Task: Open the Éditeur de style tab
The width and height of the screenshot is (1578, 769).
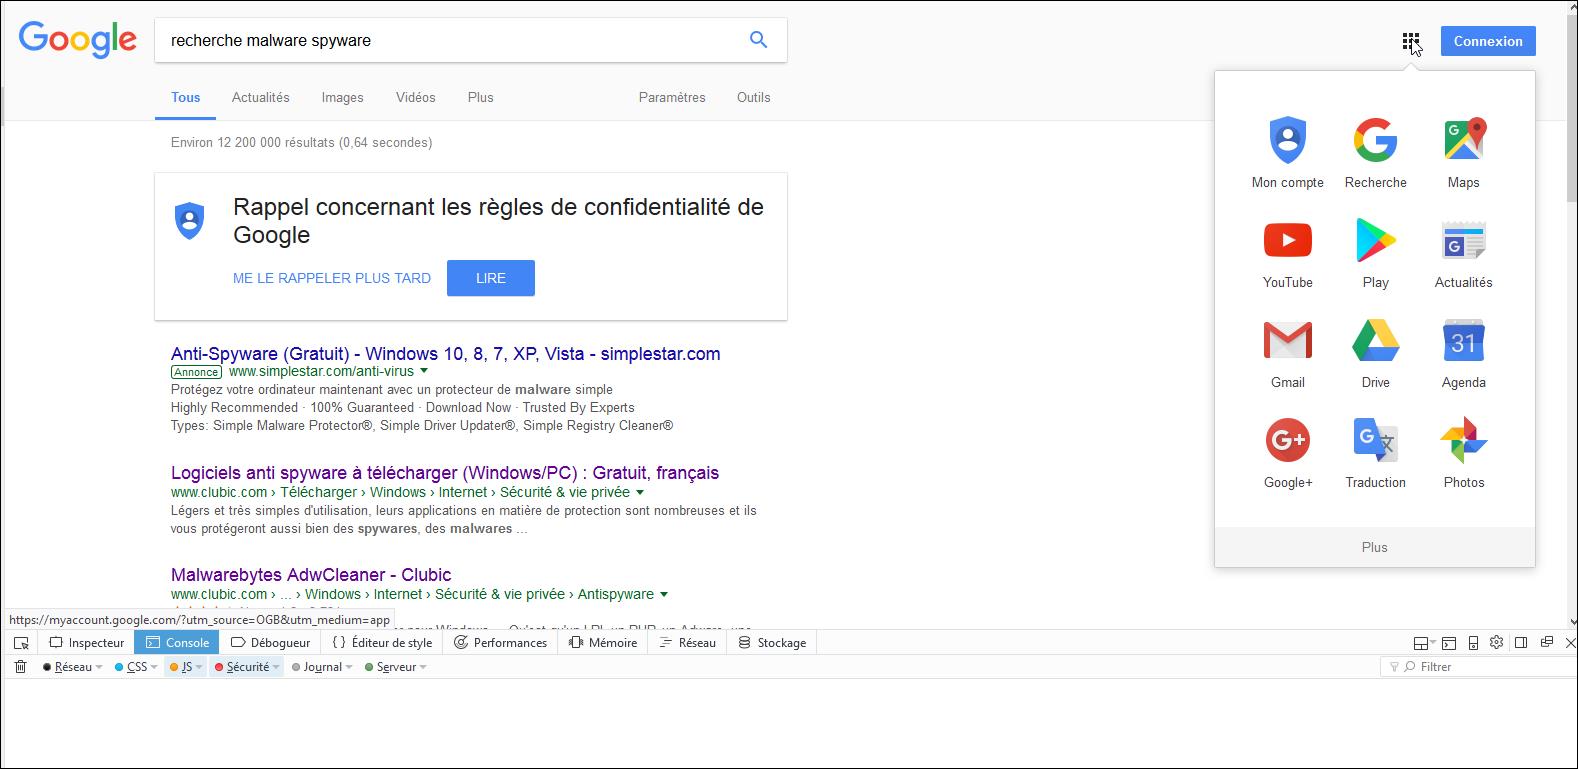Action: tap(382, 643)
